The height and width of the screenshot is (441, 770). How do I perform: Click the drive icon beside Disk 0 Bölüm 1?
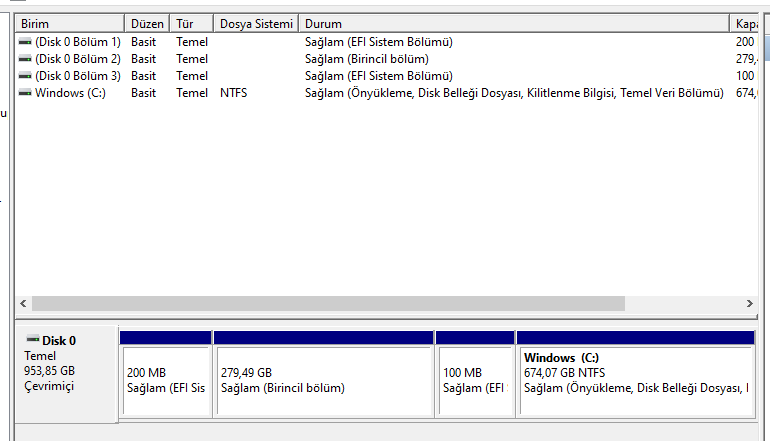pyautogui.click(x=25, y=42)
